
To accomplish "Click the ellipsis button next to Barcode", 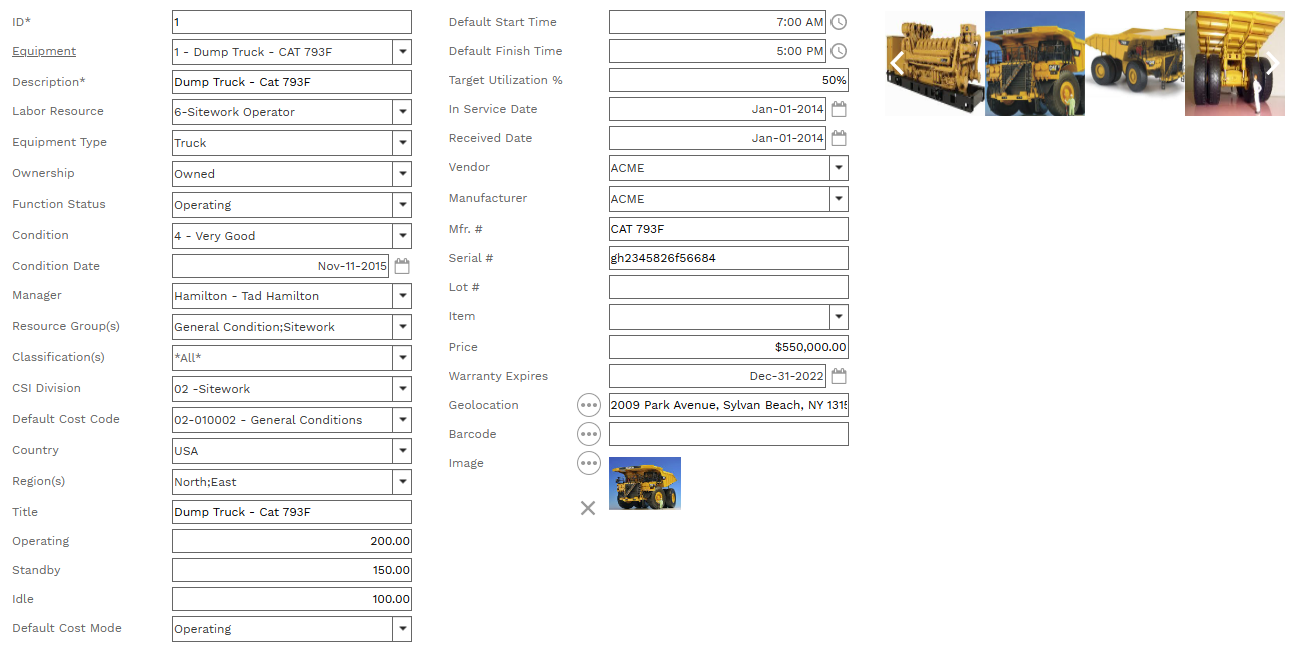I will (589, 434).
